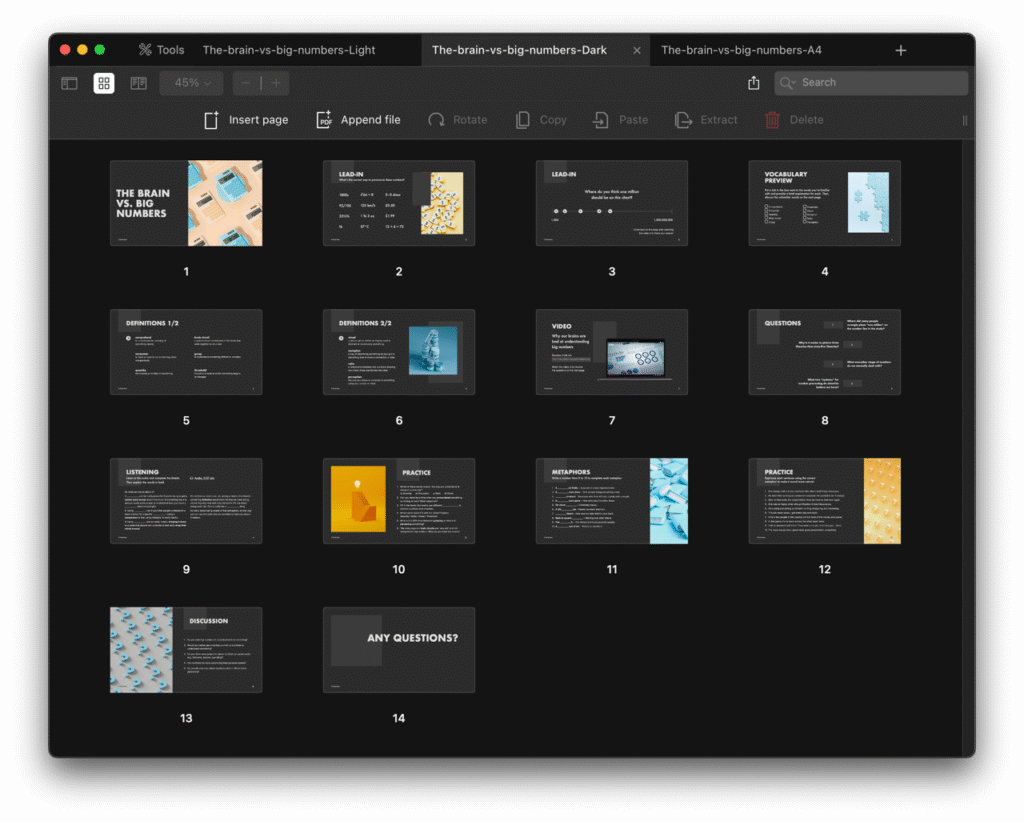Click the Rotate icon in toolbar
1024x822 pixels.
[x=437, y=120]
